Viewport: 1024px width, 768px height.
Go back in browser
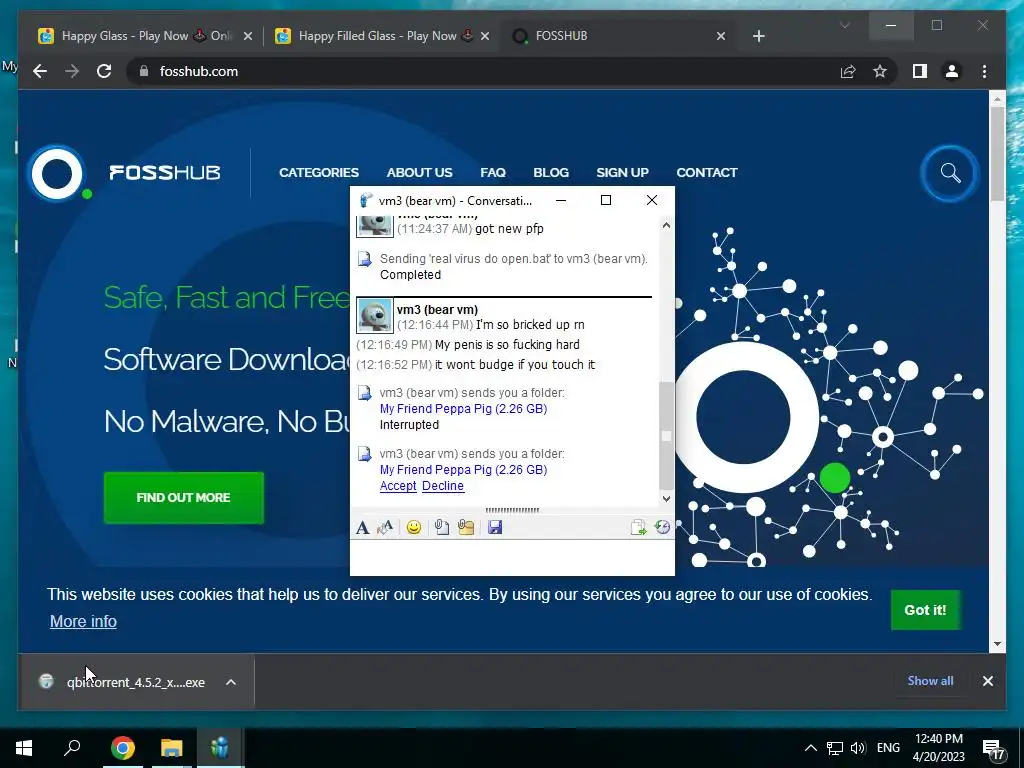[40, 71]
